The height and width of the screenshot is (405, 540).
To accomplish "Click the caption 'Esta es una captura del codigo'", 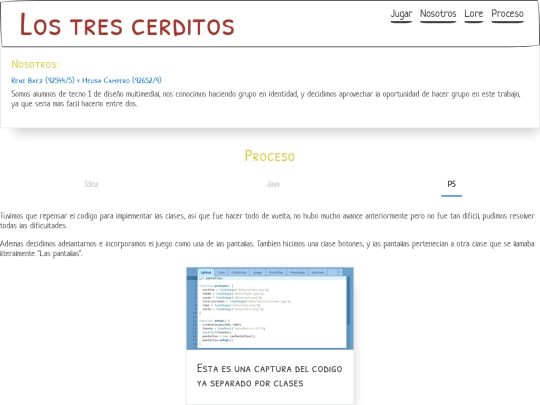I will click(x=270, y=376).
